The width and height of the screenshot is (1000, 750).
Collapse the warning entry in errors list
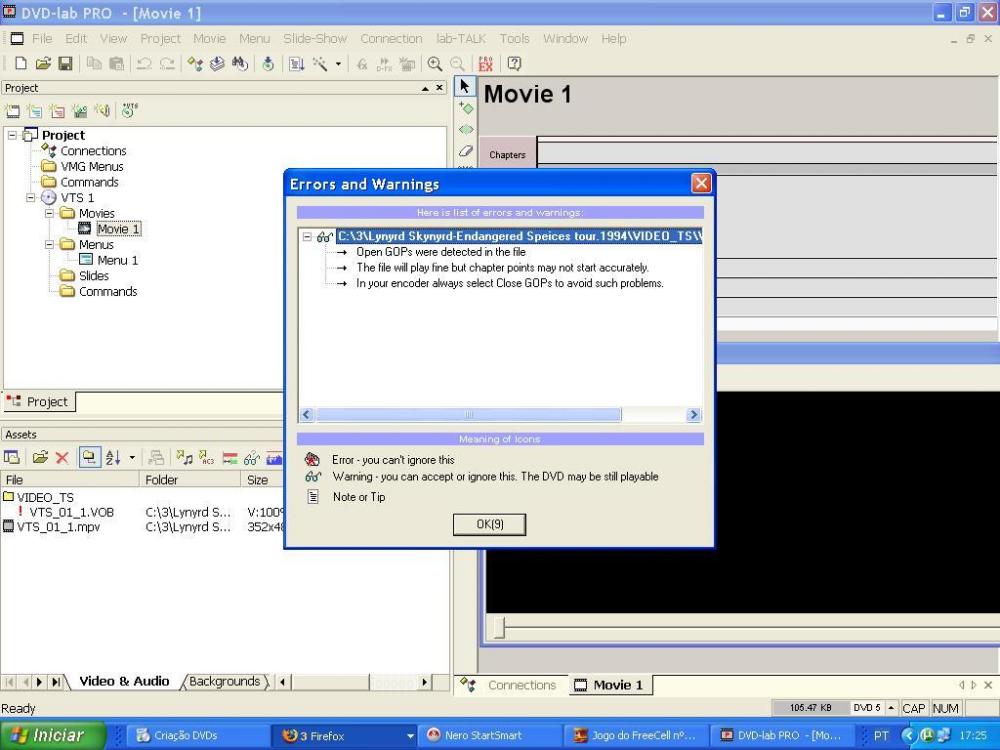(307, 237)
